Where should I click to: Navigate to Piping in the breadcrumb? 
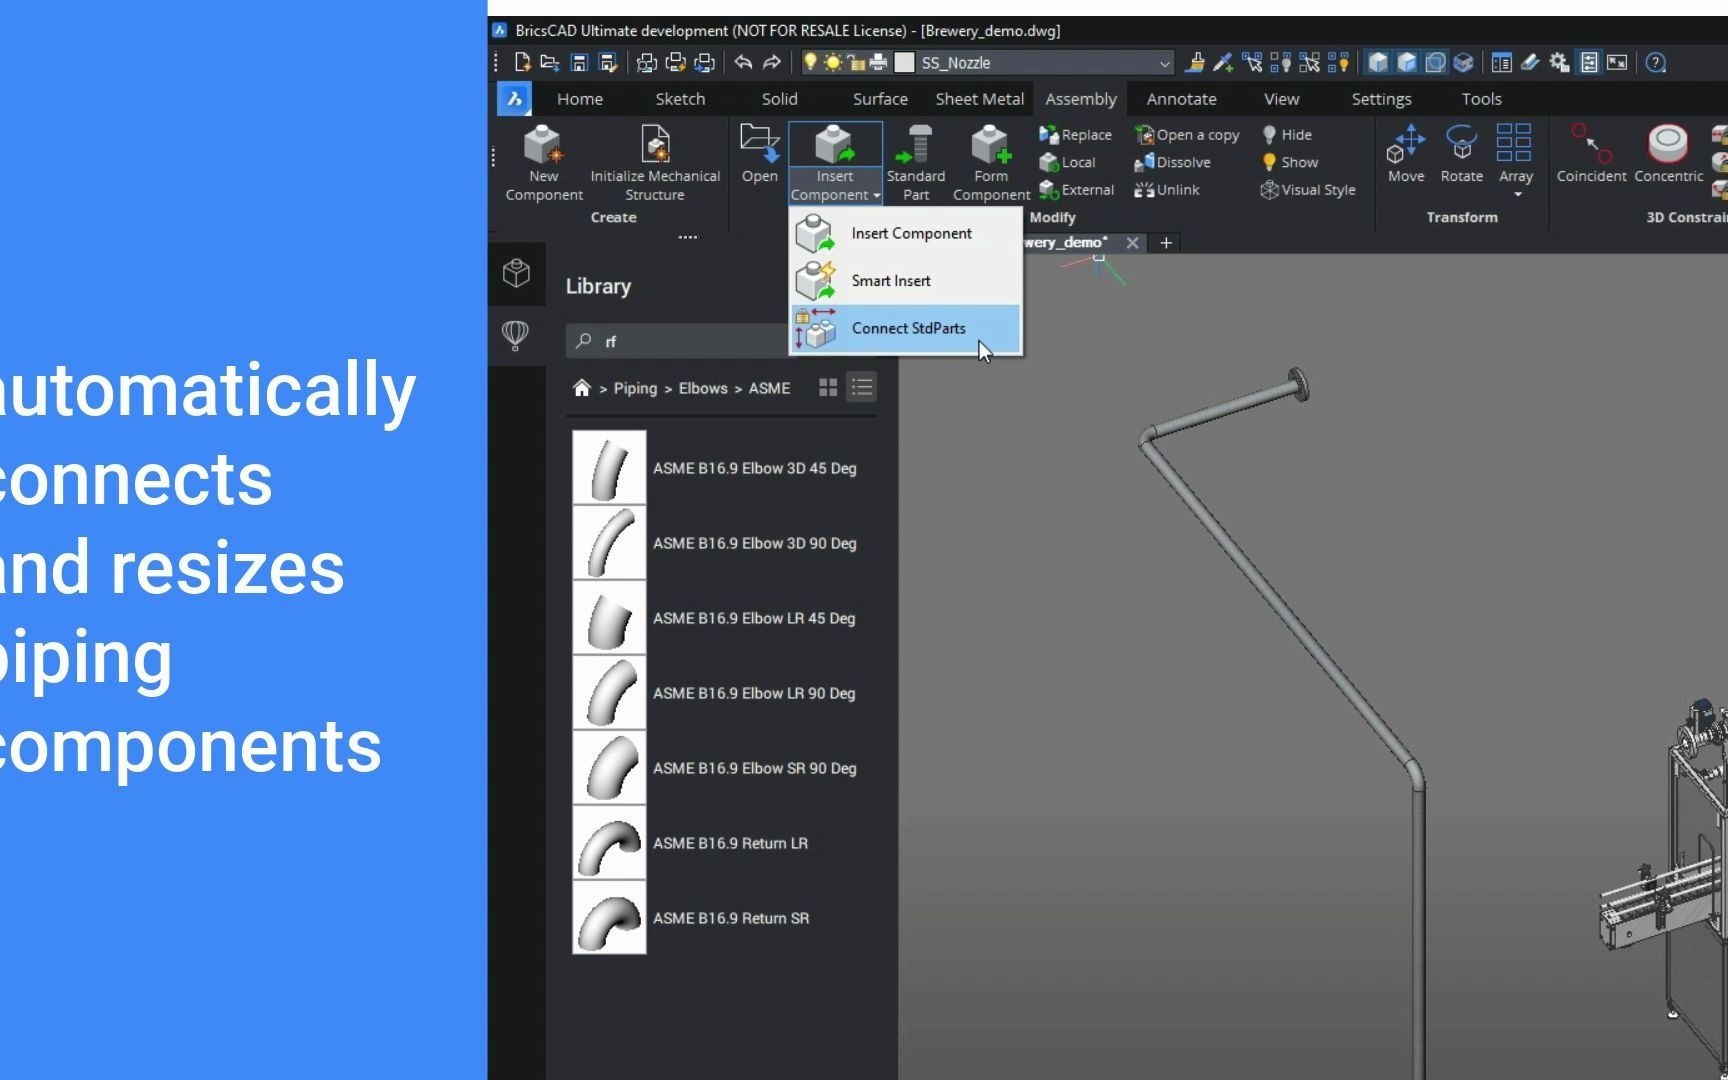[634, 388]
